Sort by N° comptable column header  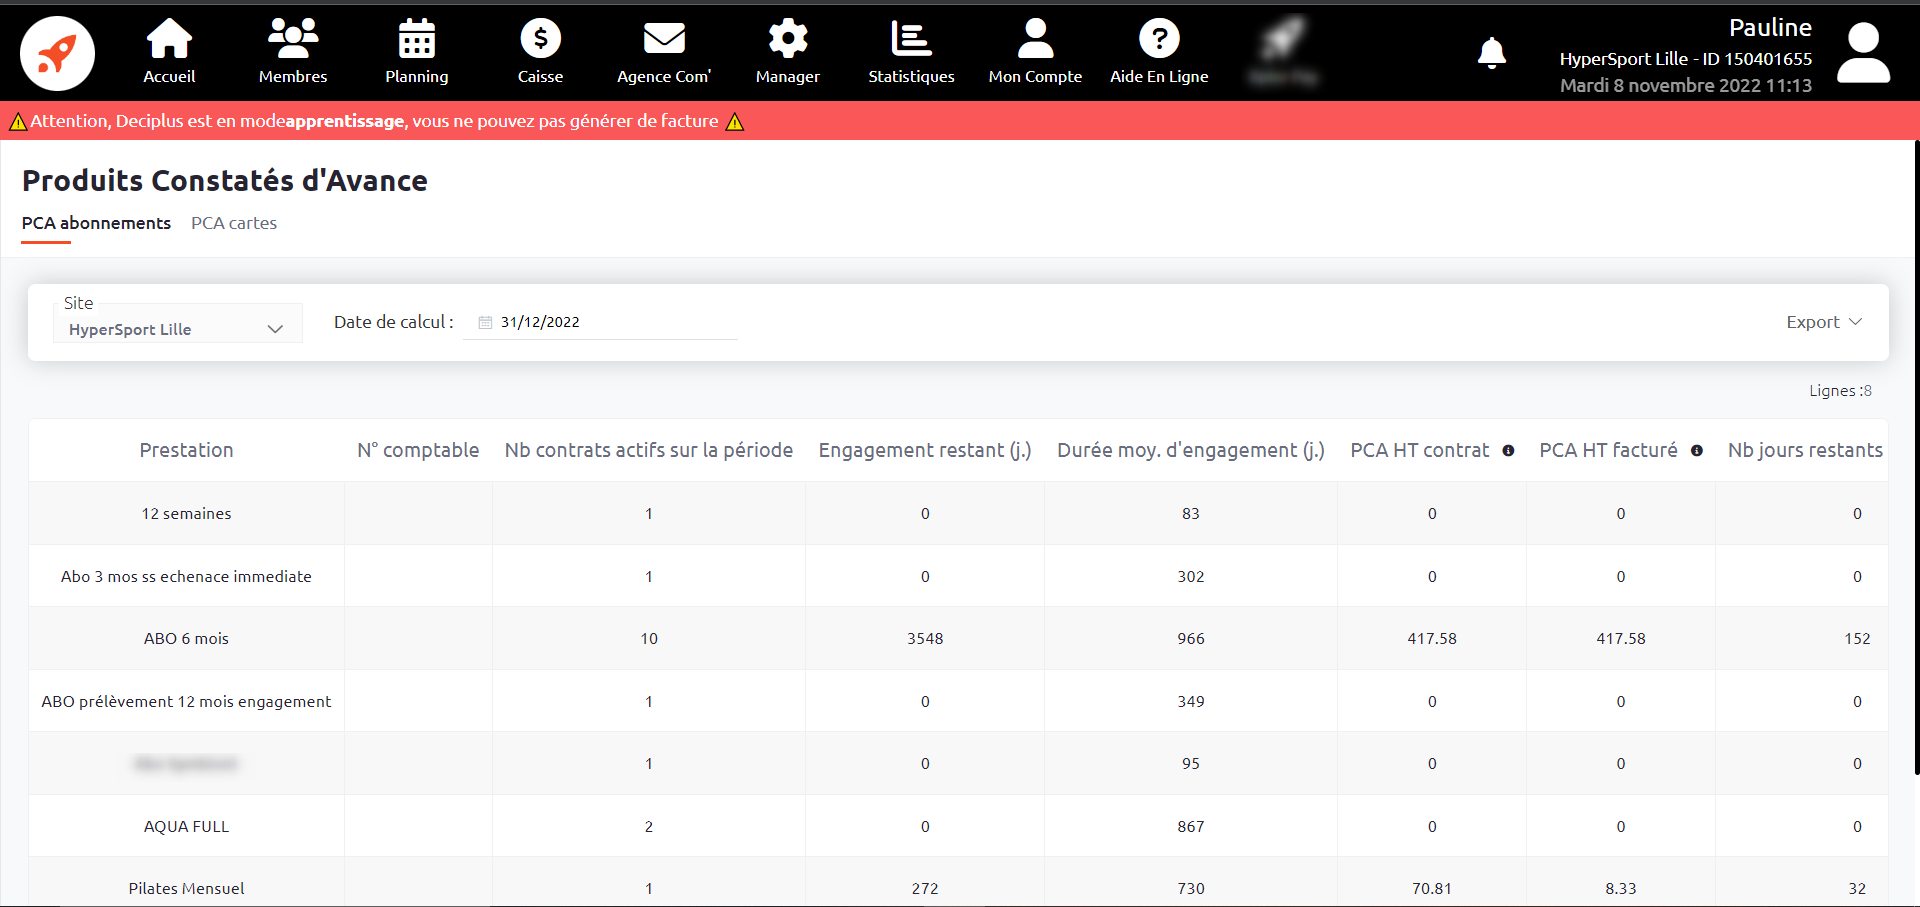click(x=418, y=450)
